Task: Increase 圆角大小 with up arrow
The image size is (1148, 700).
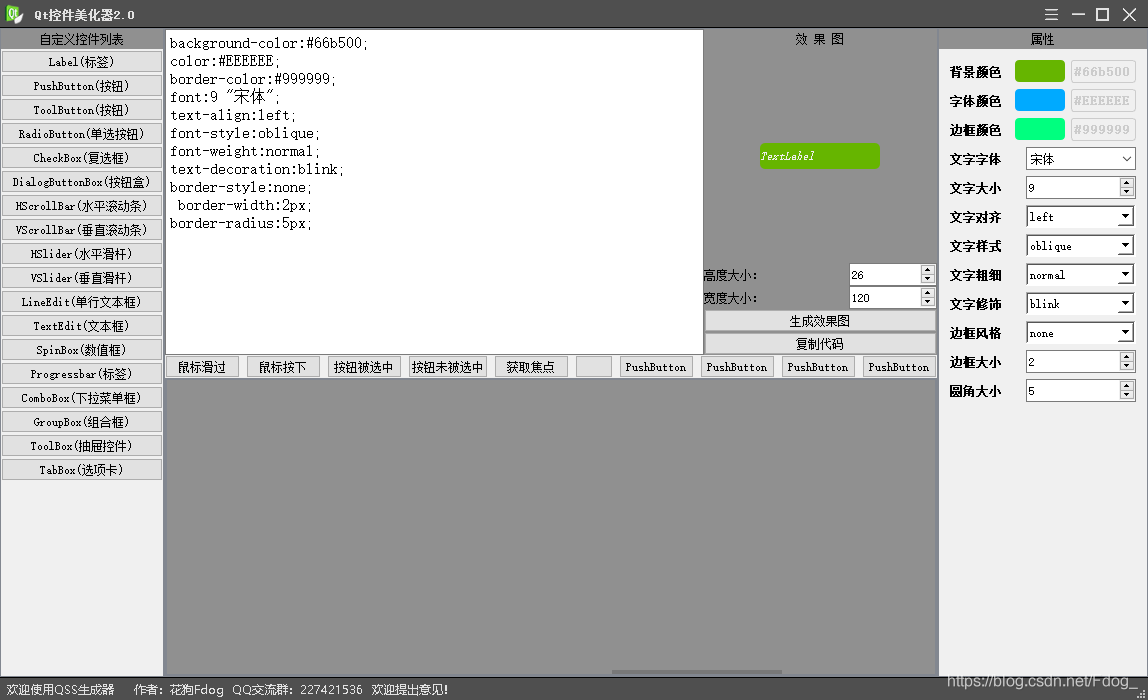Action: (1127, 386)
